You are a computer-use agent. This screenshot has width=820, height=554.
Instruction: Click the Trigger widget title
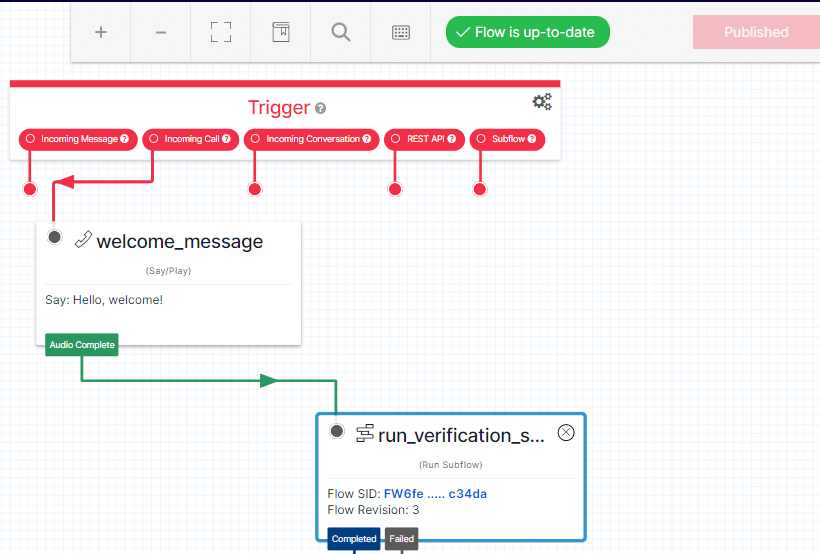[279, 108]
